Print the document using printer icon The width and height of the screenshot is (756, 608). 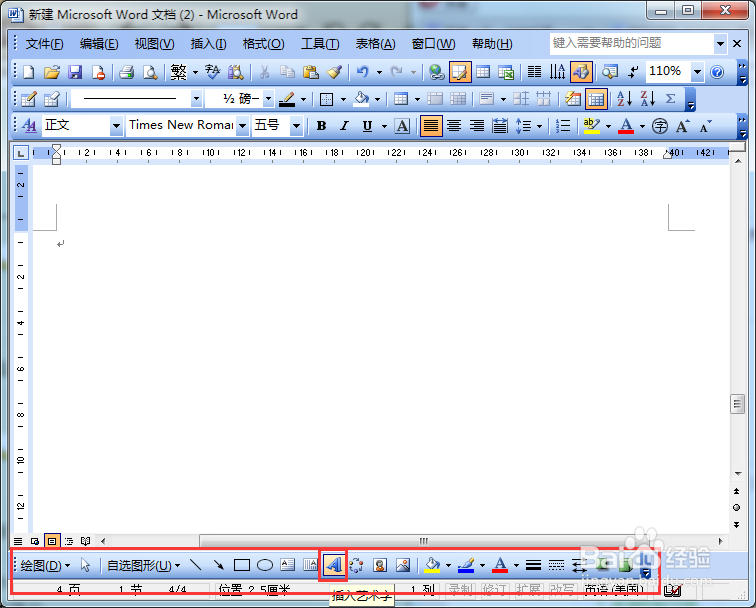pos(126,72)
